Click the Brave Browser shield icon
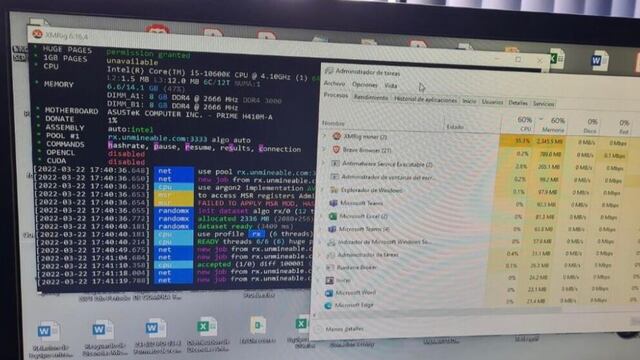The image size is (640, 360). 336,150
